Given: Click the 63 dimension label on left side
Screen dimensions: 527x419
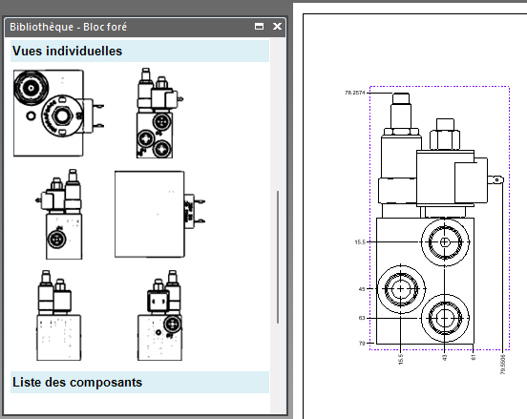Looking at the screenshot, I should (x=362, y=318).
